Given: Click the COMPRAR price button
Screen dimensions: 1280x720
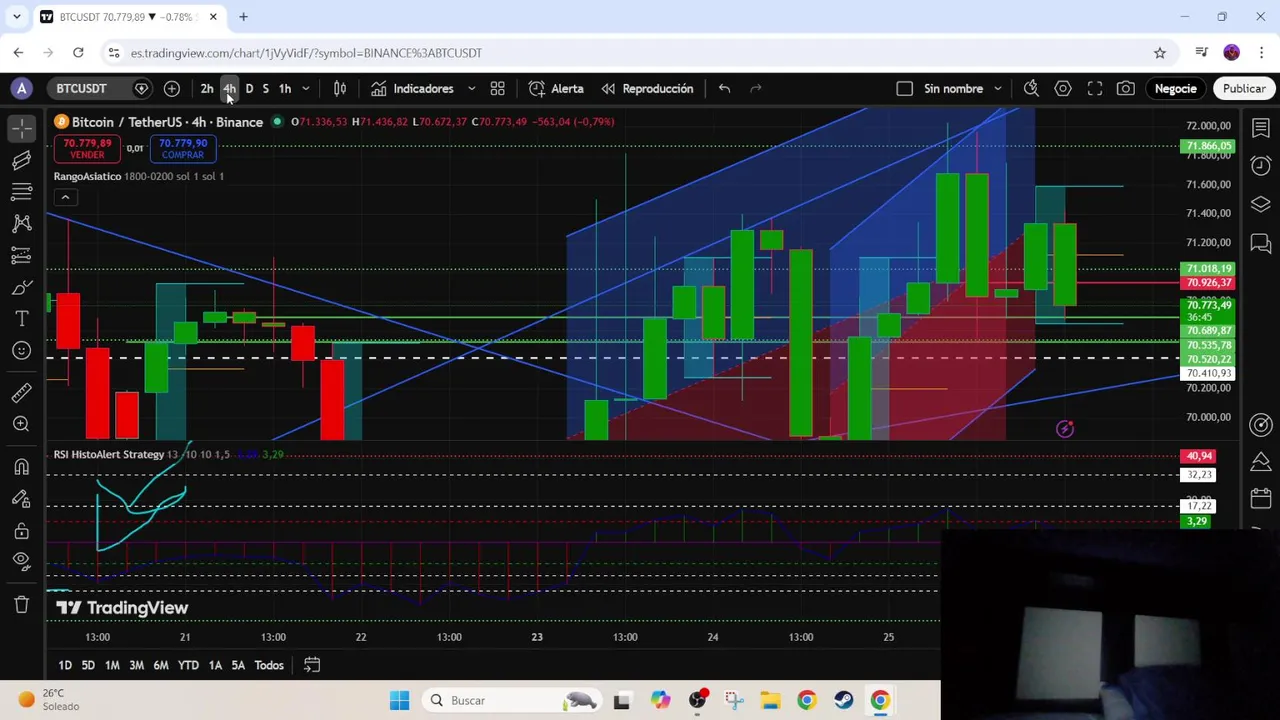Looking at the screenshot, I should click(182, 148).
